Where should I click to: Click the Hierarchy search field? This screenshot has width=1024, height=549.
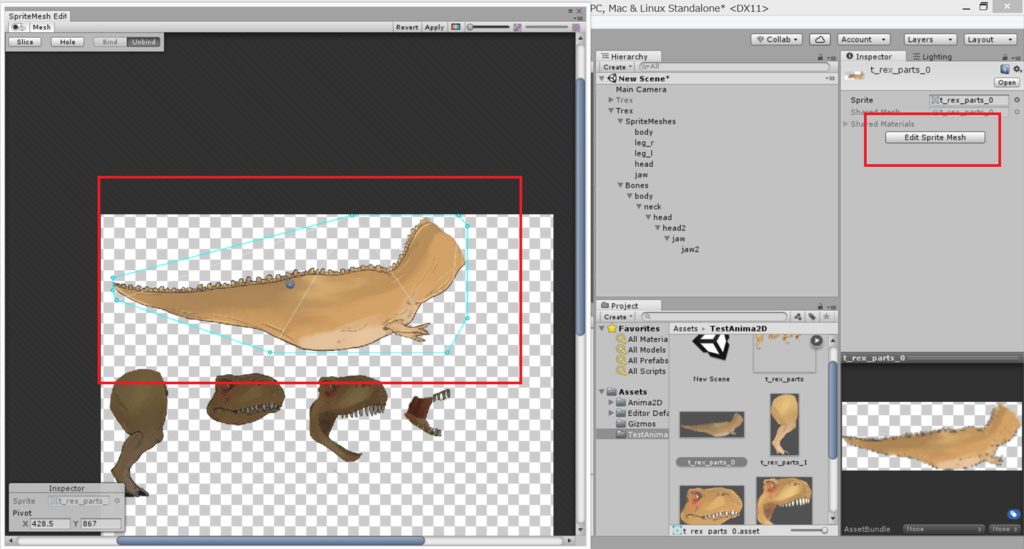[x=734, y=67]
